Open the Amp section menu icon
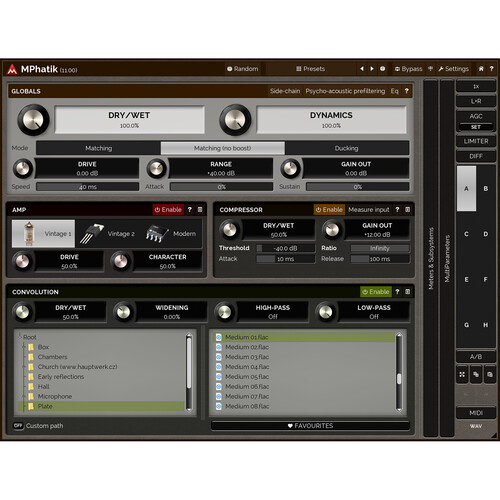The height and width of the screenshot is (500, 500). tap(200, 210)
